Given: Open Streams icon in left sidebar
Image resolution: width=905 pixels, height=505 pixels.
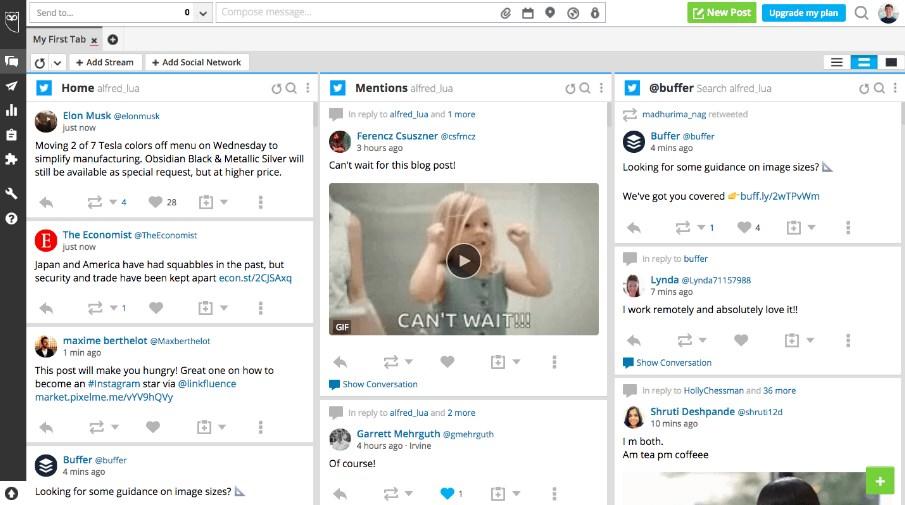Looking at the screenshot, I should (x=12, y=61).
